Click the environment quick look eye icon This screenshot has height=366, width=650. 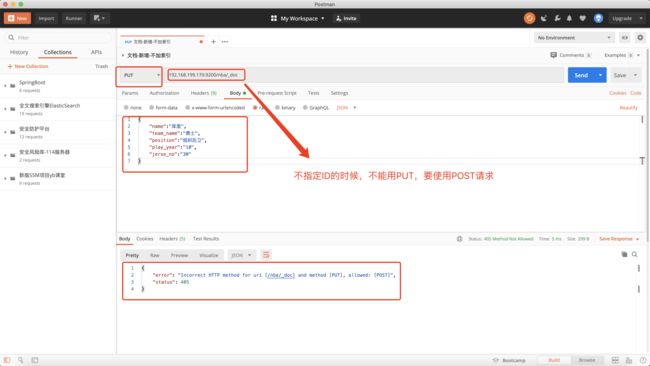624,38
